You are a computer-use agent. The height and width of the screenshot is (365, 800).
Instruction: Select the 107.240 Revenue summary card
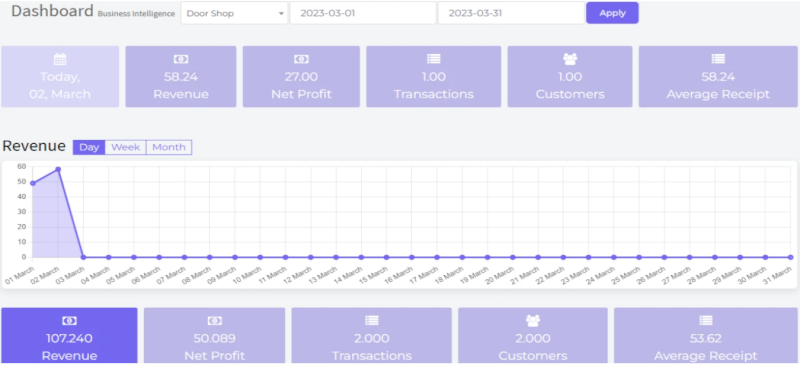69,335
